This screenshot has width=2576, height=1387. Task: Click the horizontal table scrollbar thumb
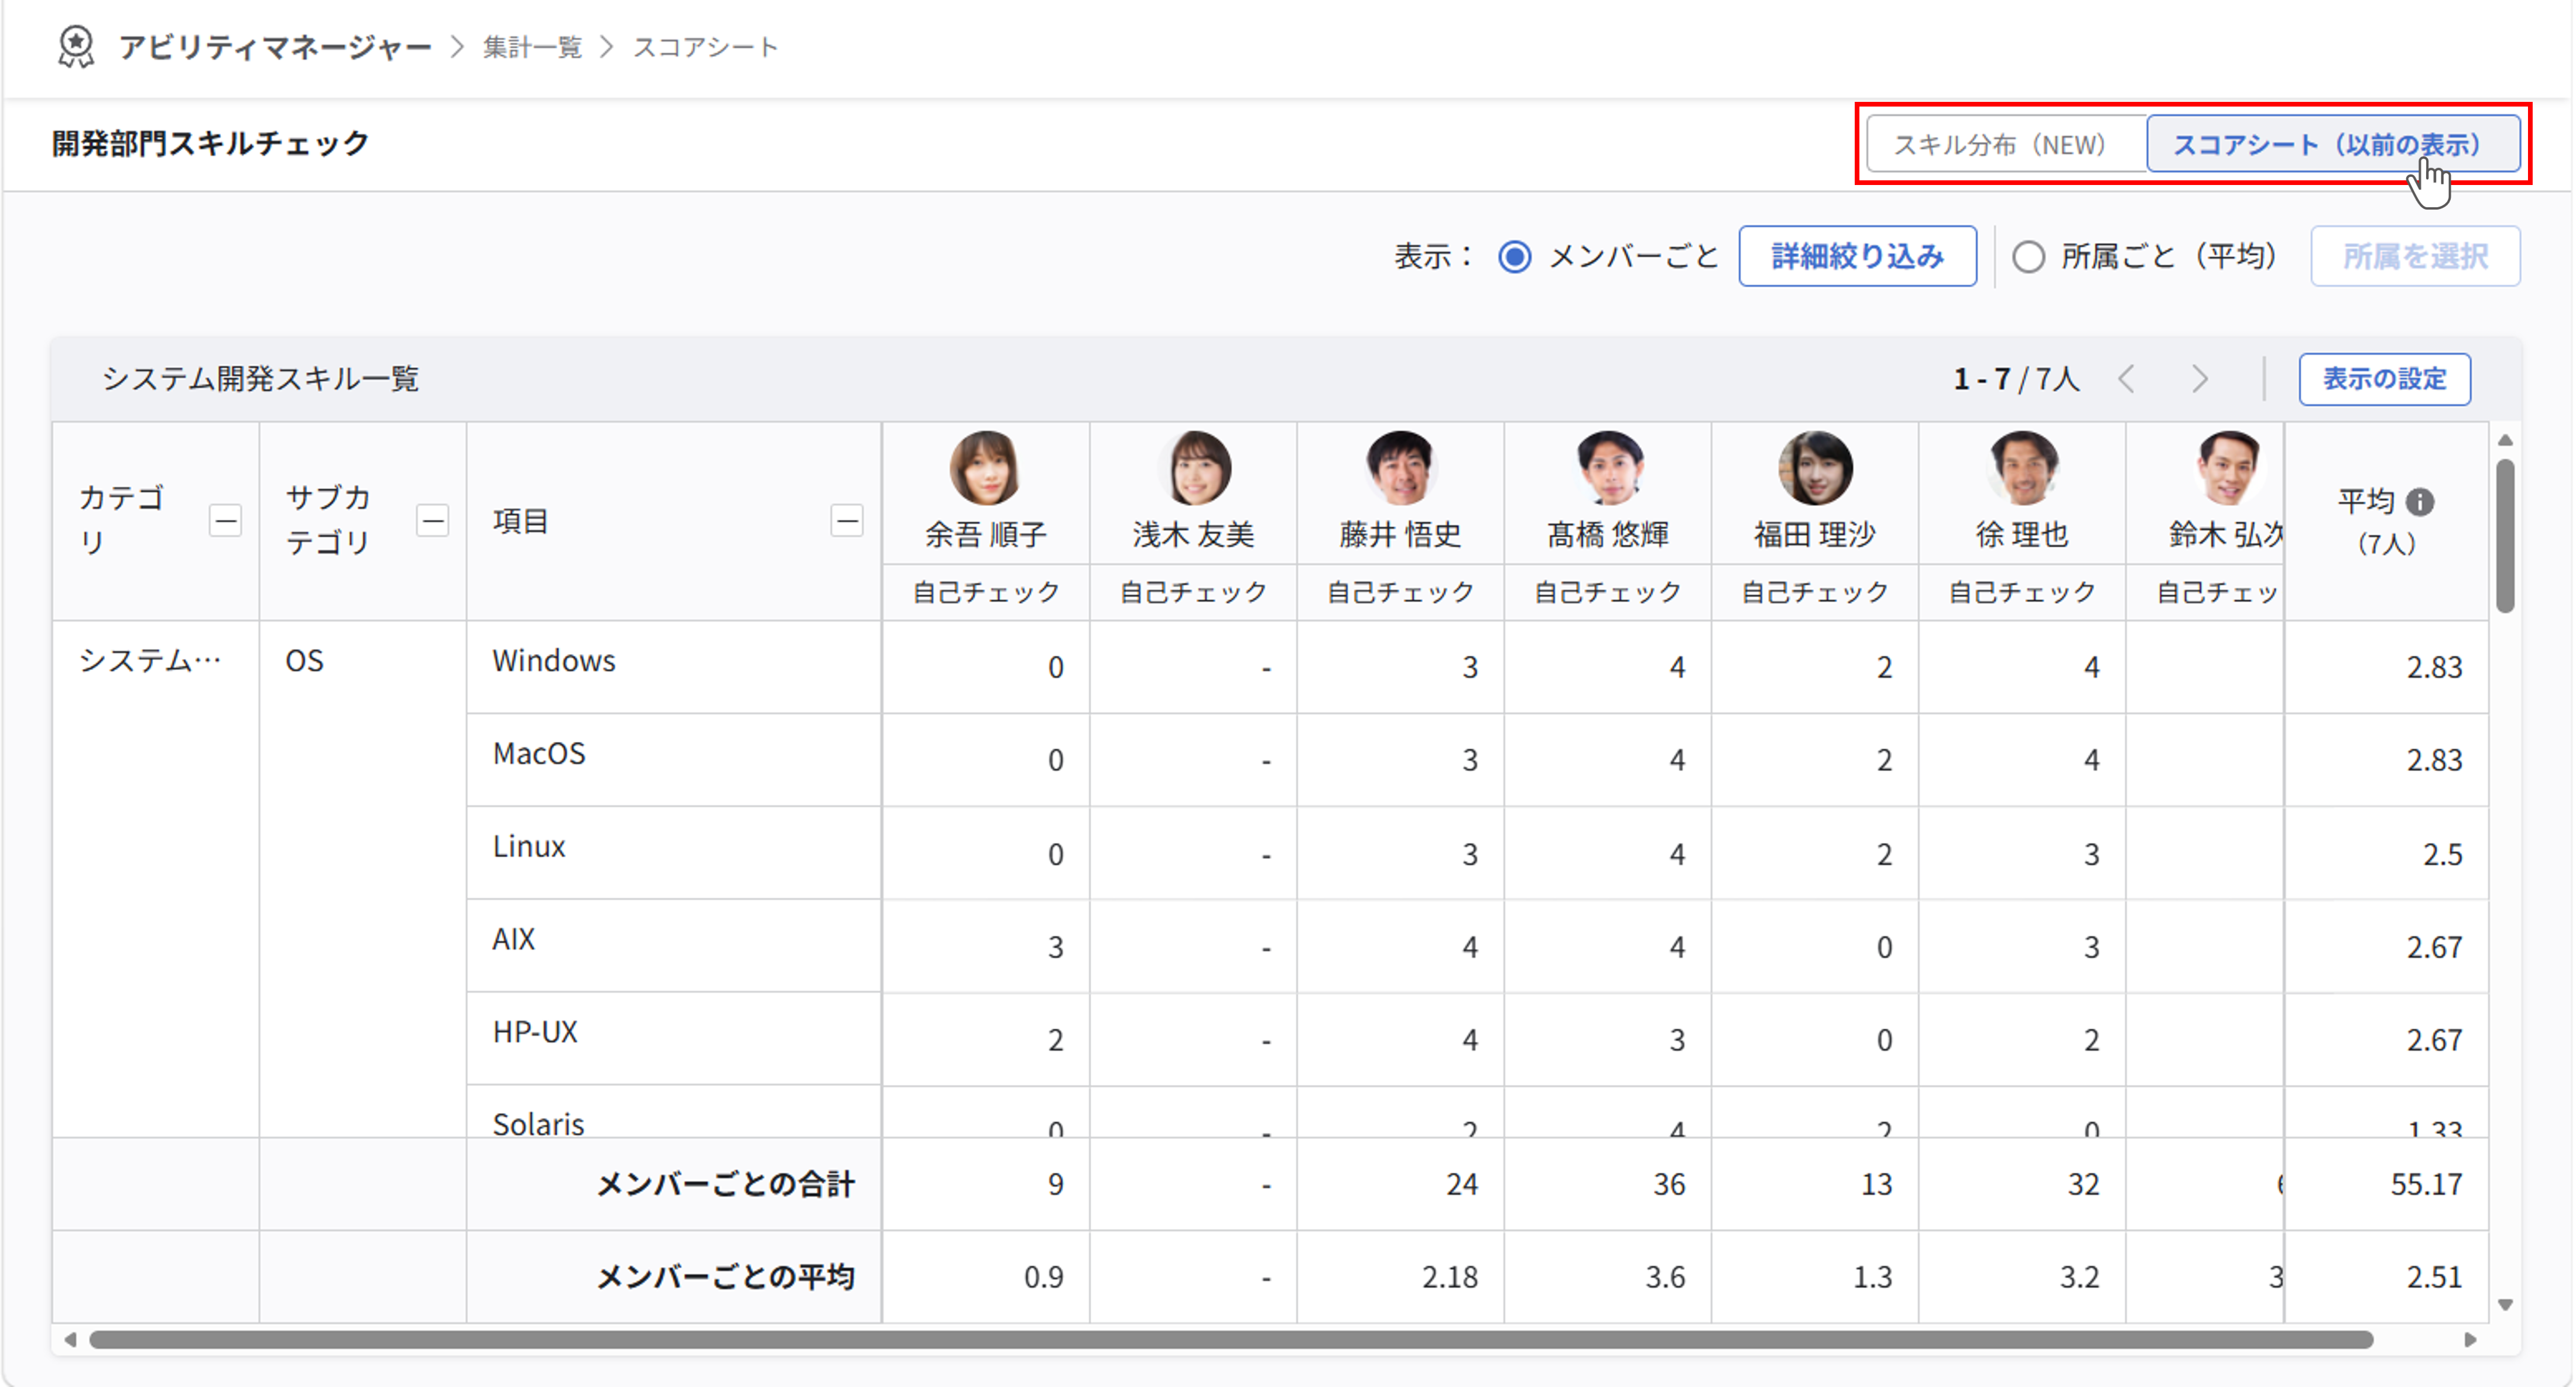point(1231,1340)
